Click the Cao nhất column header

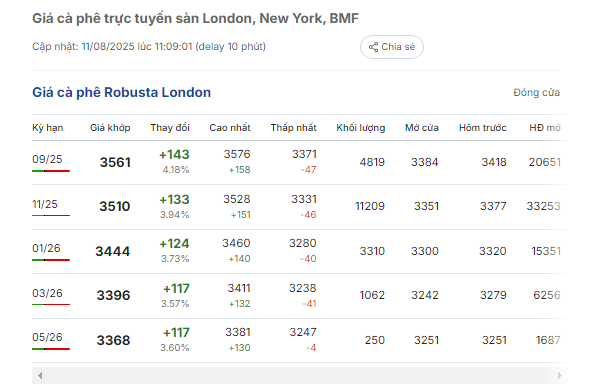pos(230,128)
